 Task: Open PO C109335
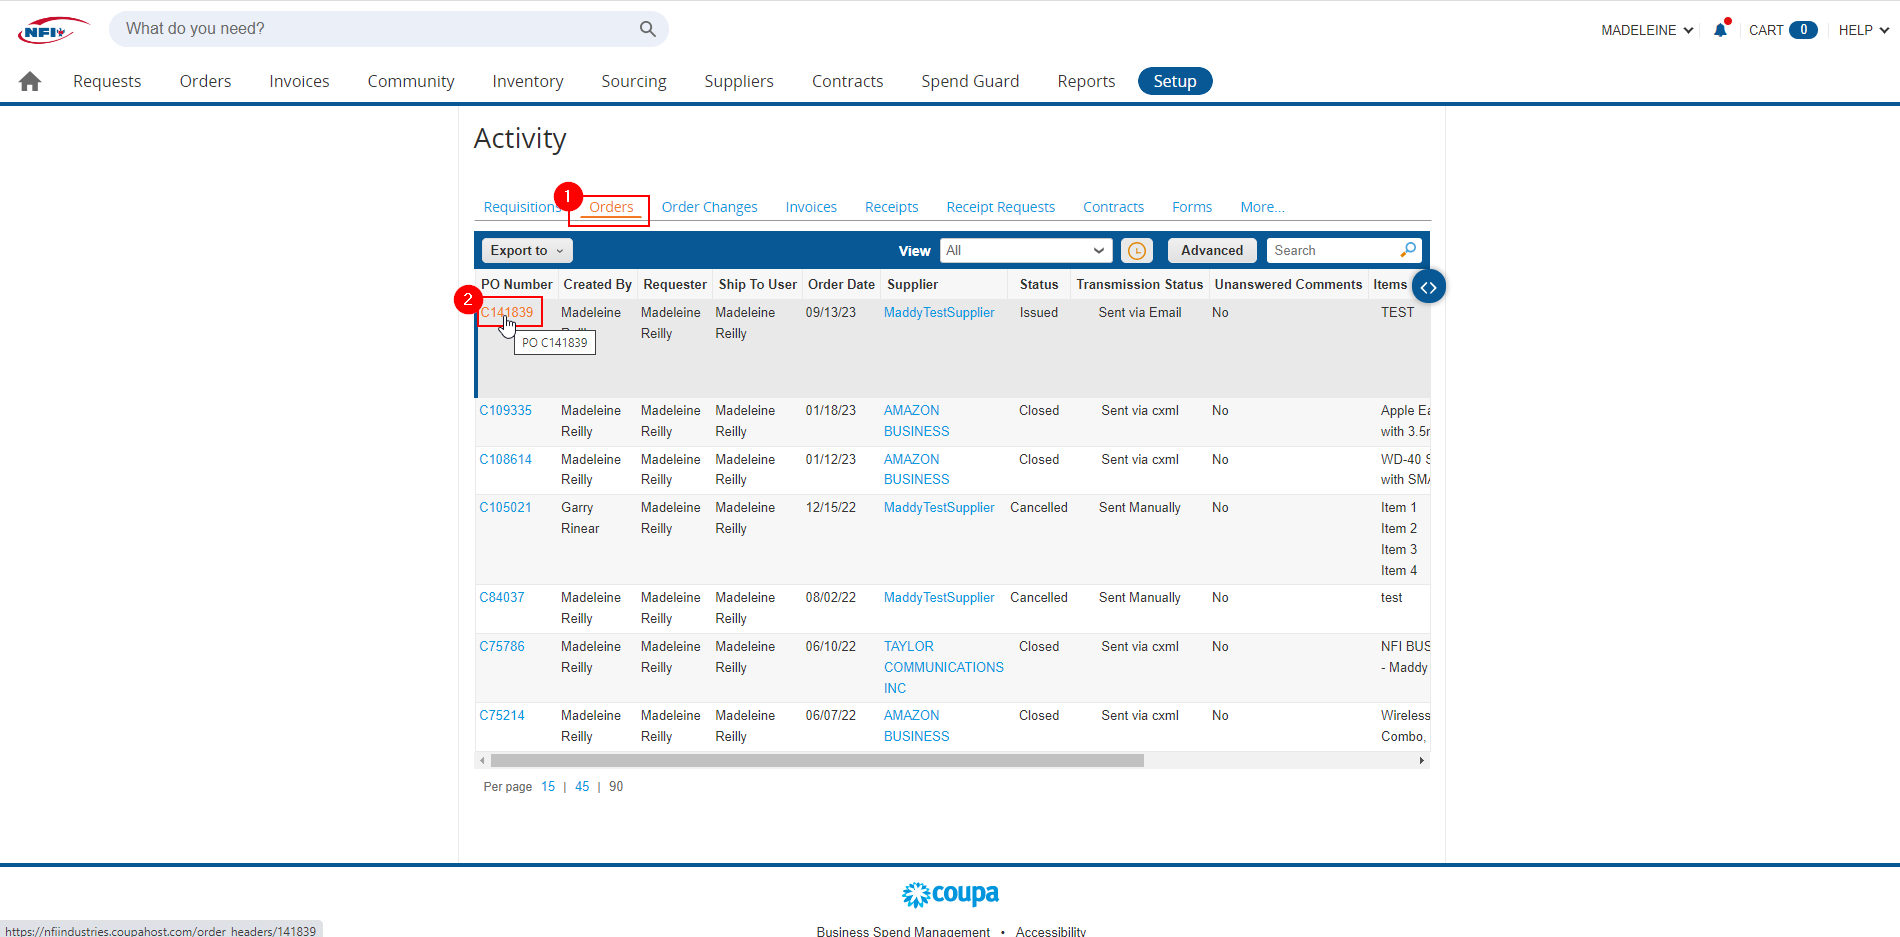click(505, 410)
